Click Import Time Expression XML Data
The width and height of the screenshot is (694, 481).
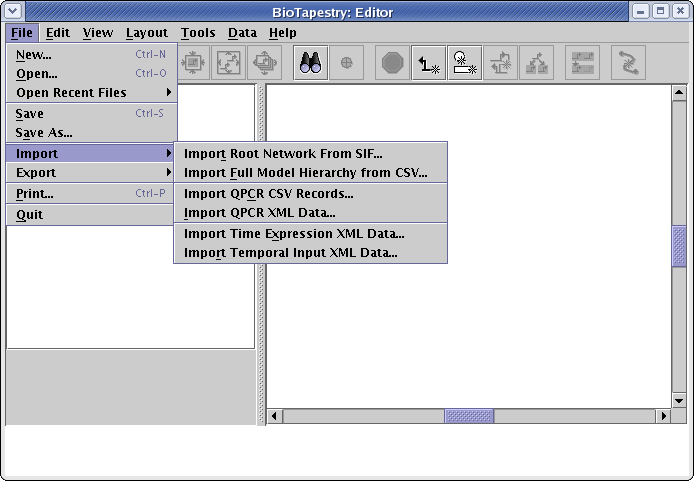click(294, 233)
